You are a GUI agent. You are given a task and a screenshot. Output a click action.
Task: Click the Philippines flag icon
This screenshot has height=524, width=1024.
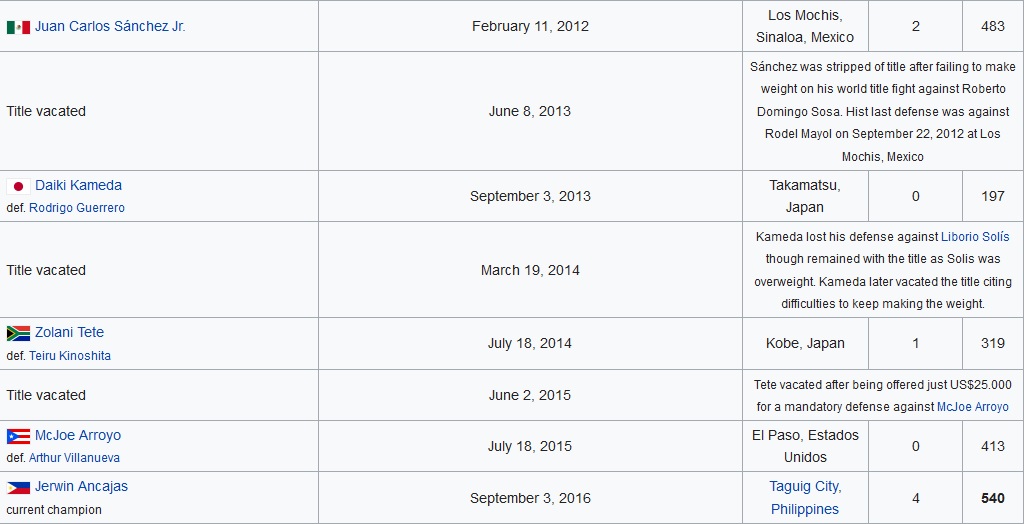pyautogui.click(x=18, y=487)
